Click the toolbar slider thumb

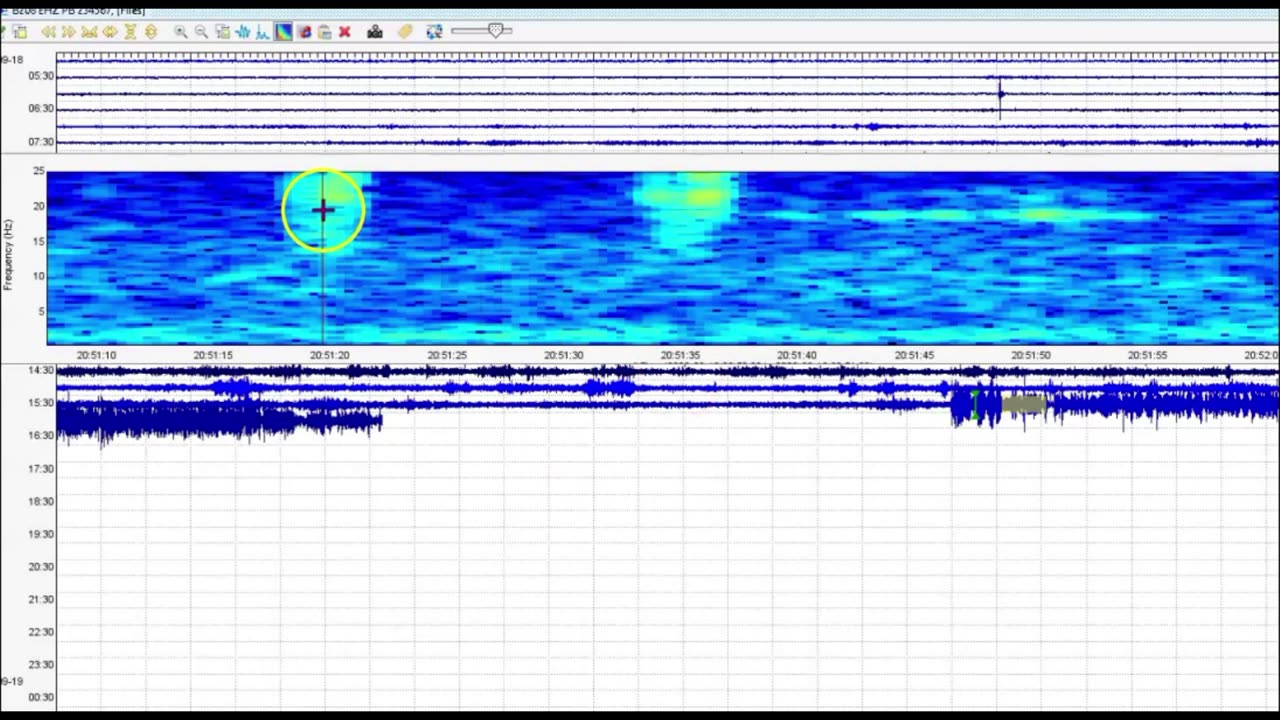coord(495,31)
